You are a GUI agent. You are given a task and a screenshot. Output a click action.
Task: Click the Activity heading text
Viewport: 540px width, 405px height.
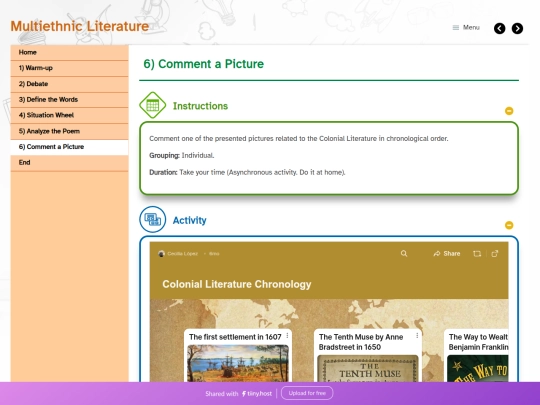click(189, 220)
